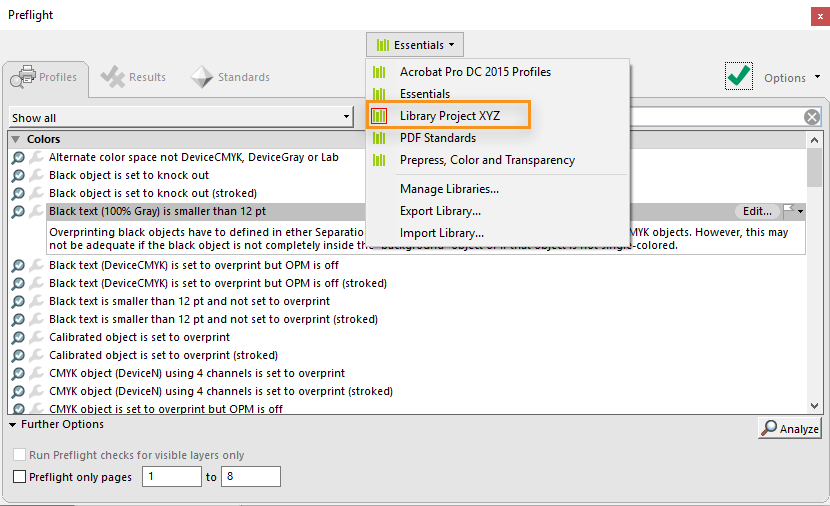The width and height of the screenshot is (830, 506).
Task: Select Black object is set to knock out
Action: pos(129,175)
